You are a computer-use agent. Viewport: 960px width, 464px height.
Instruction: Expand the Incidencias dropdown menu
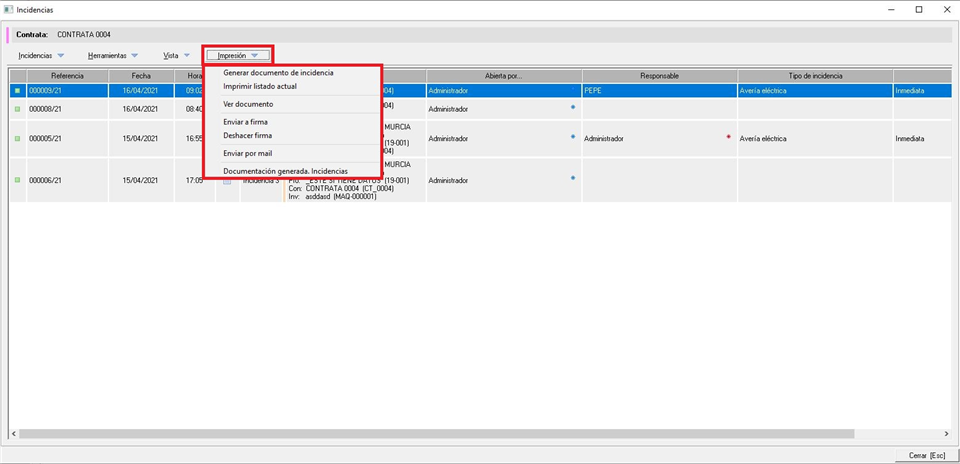41,56
